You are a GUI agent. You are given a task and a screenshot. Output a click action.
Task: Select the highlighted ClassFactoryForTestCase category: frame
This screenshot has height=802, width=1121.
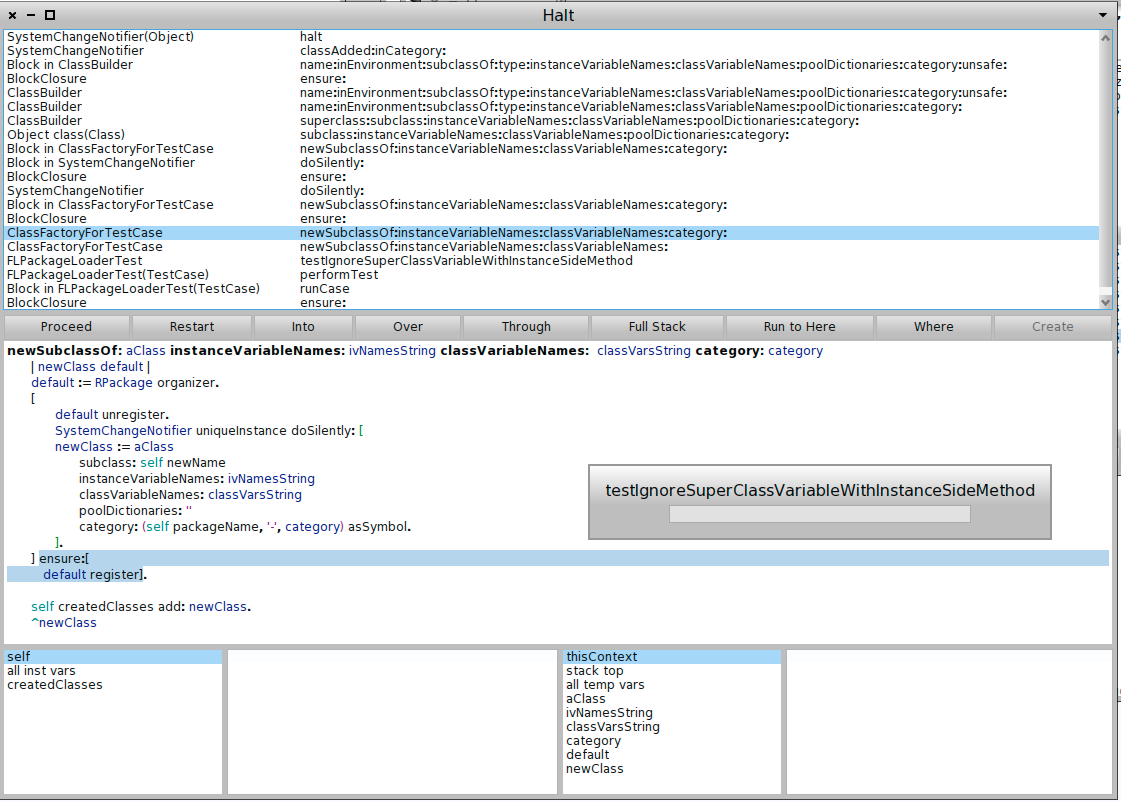pyautogui.click(x=552, y=233)
